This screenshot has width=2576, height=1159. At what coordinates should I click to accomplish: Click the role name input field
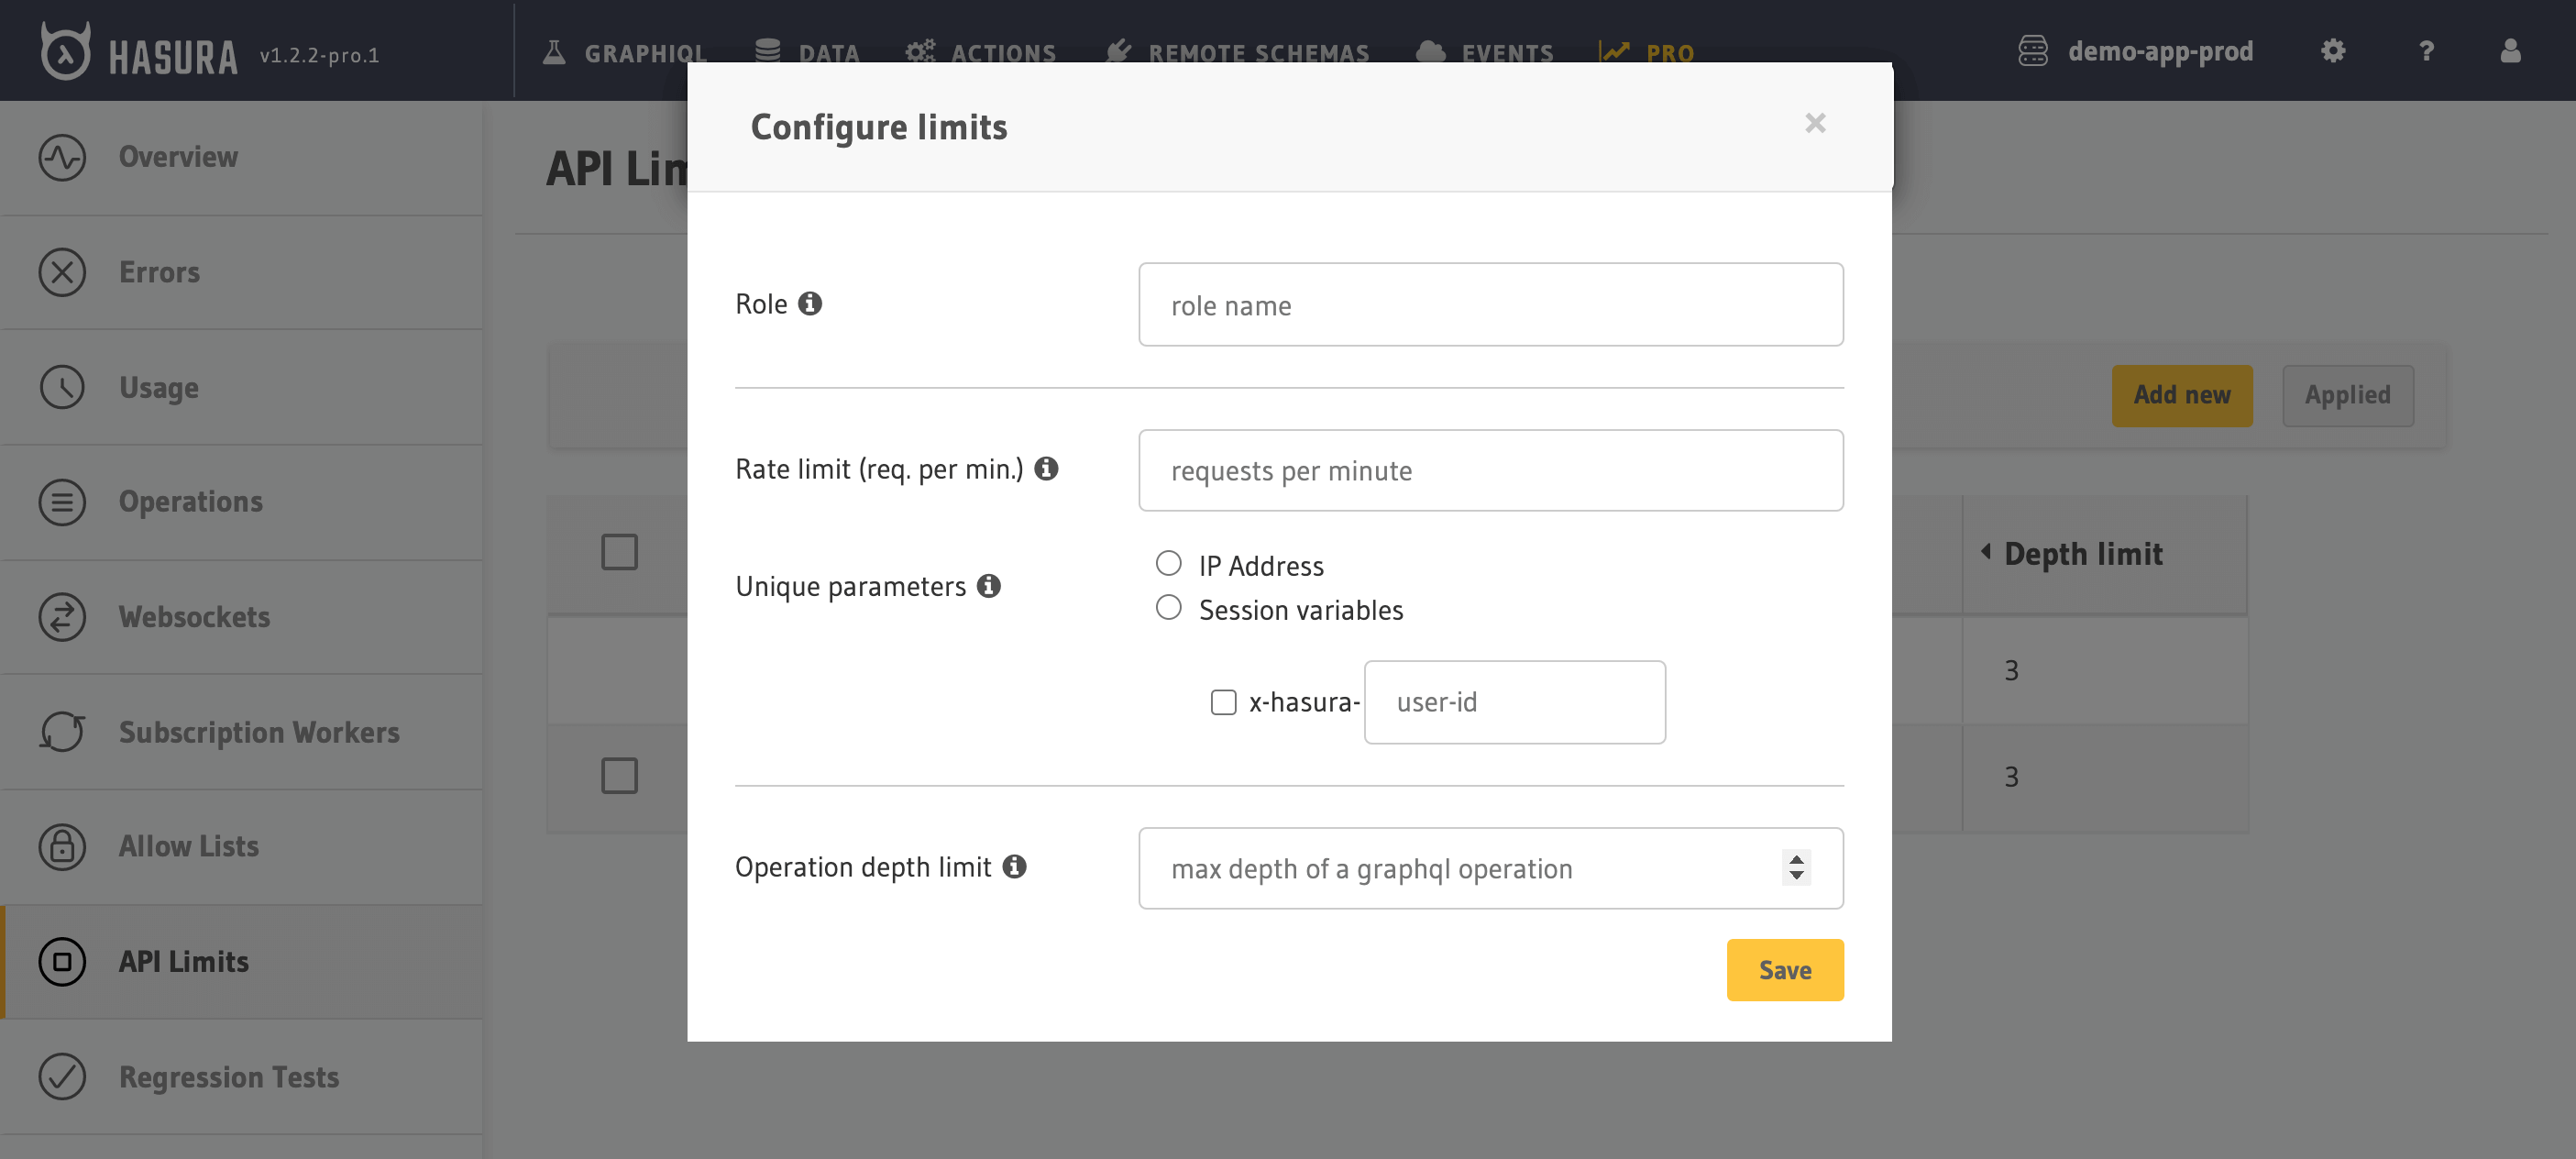pyautogui.click(x=1490, y=305)
